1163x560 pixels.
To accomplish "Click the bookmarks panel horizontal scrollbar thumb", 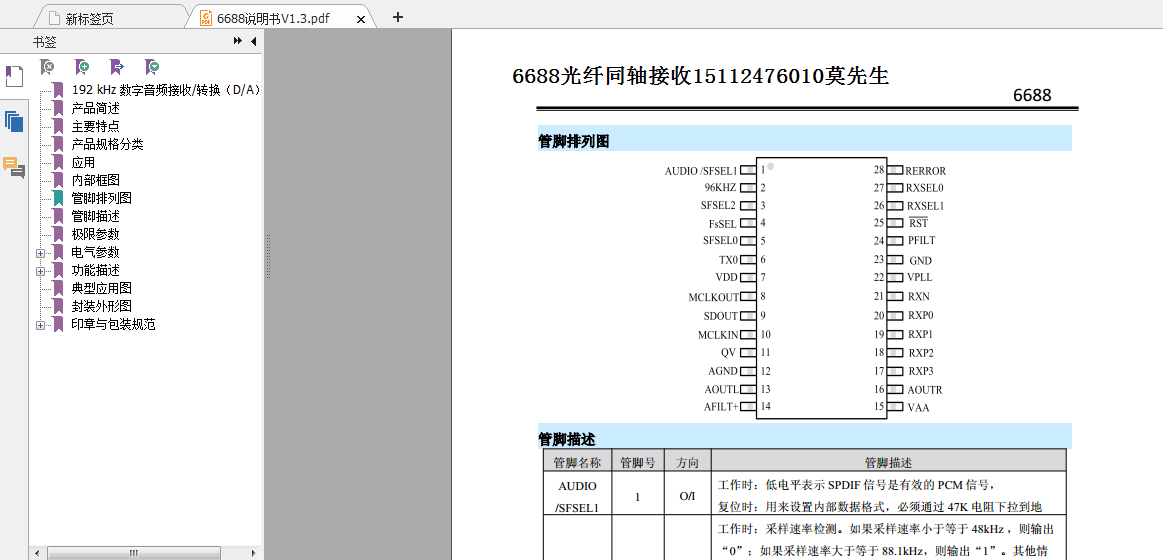I will [134, 553].
